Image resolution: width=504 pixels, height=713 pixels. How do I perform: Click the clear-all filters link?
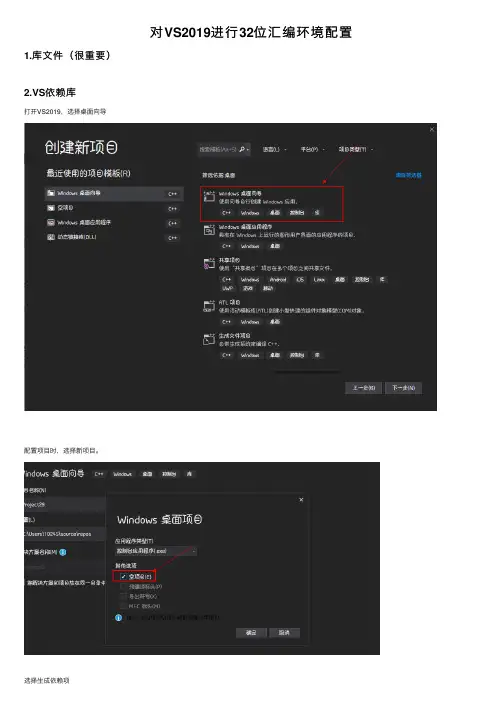408,175
